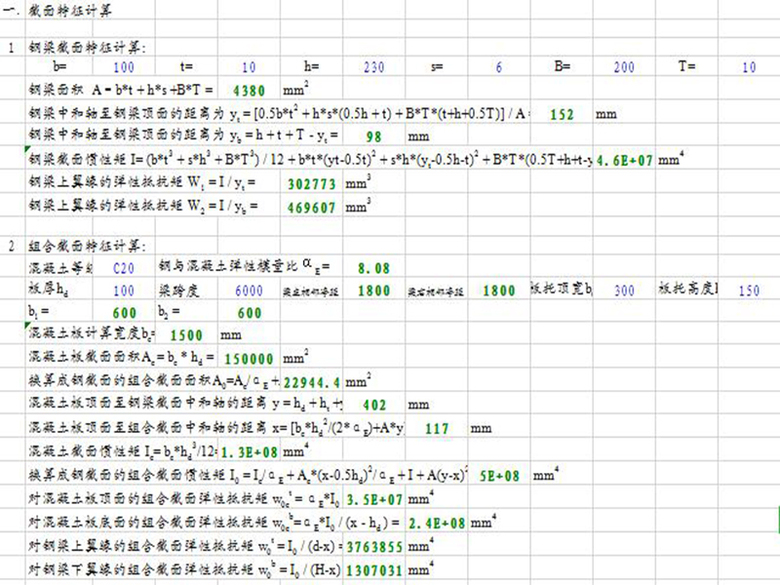Select the B= input cell showing 200
Image resolution: width=780 pixels, height=585 pixels.
tap(623, 67)
